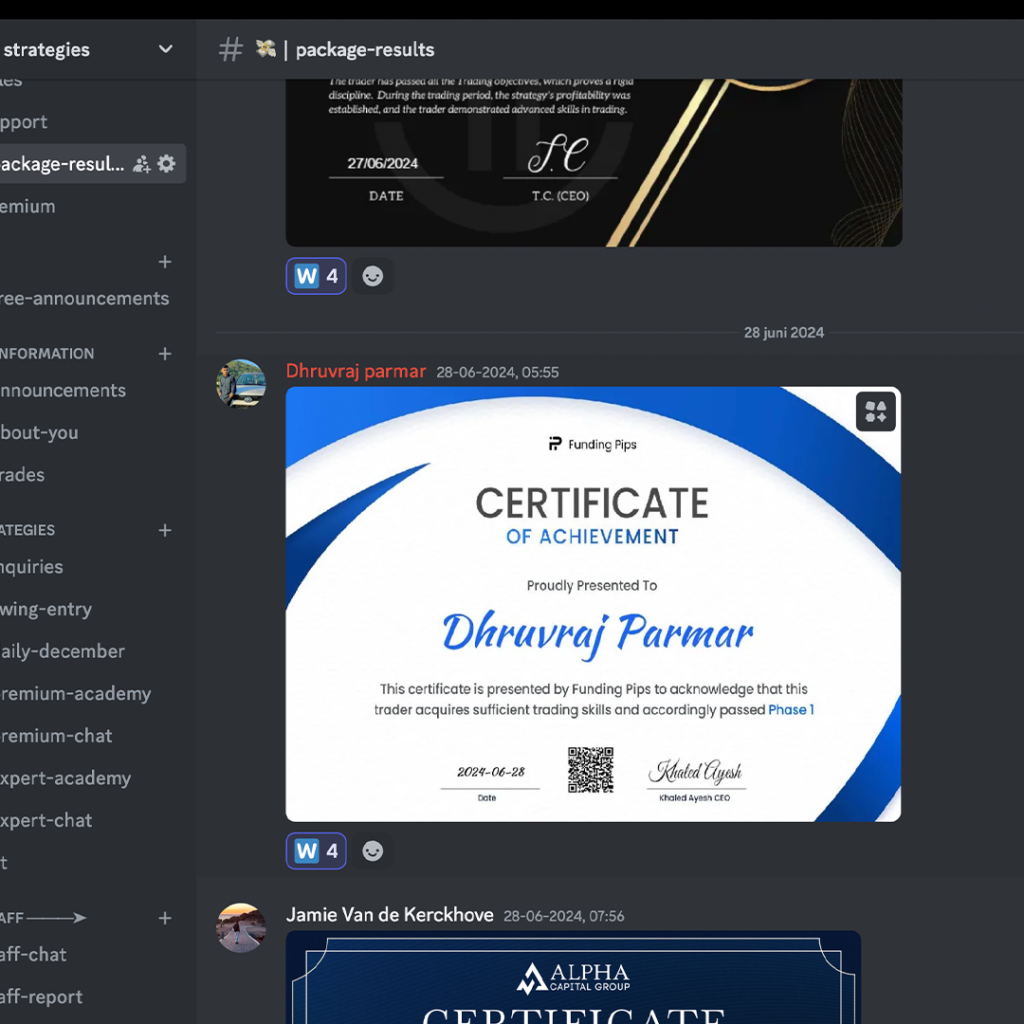Click the image apps icon on Funding Pips certificate
The height and width of the screenshot is (1024, 1024).
[876, 412]
